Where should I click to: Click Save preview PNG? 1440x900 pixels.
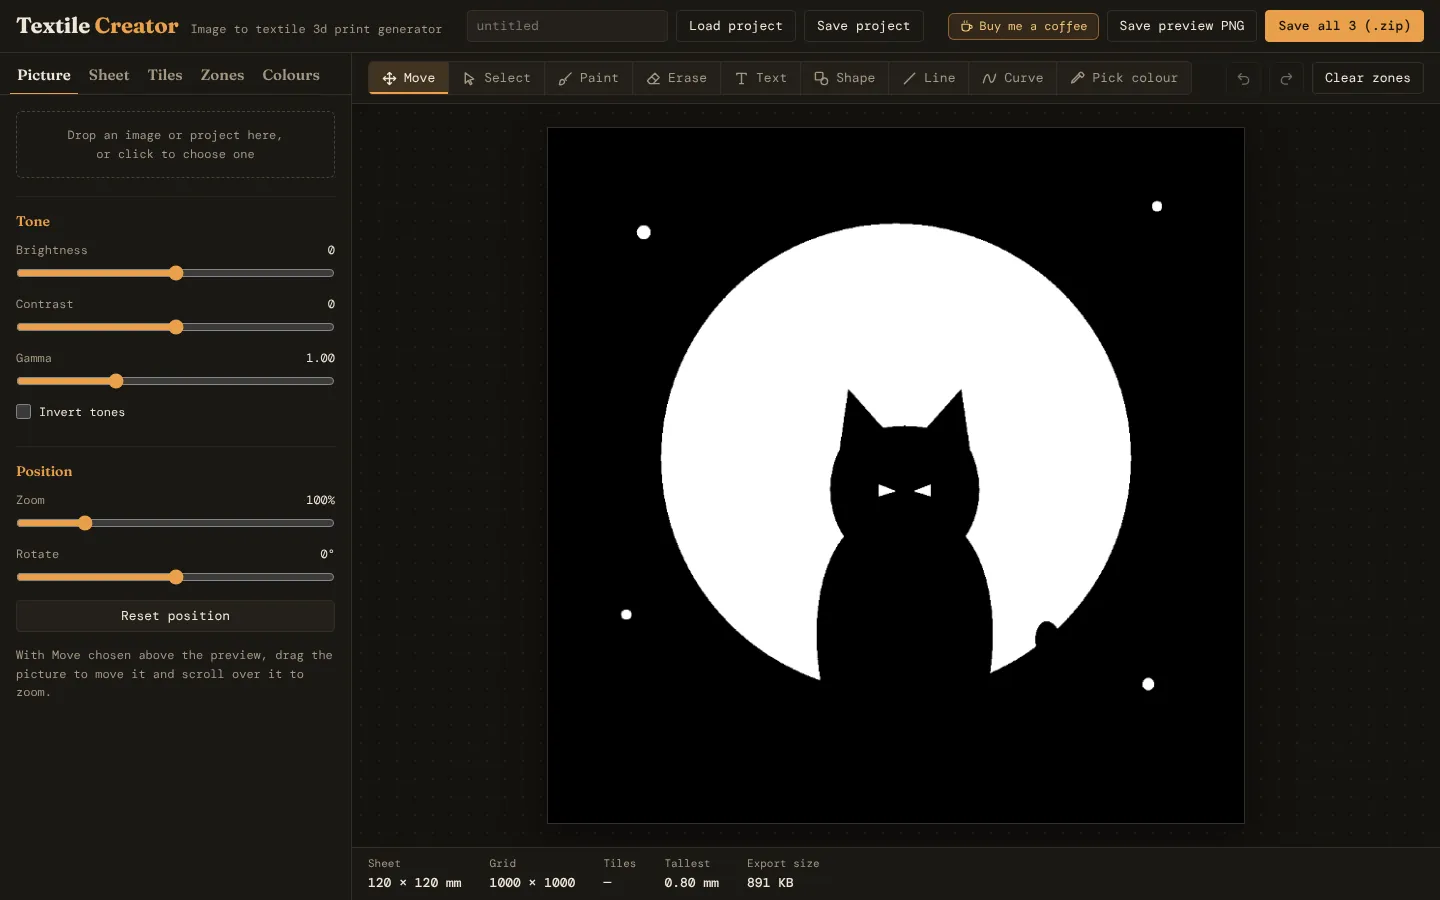1182,26
